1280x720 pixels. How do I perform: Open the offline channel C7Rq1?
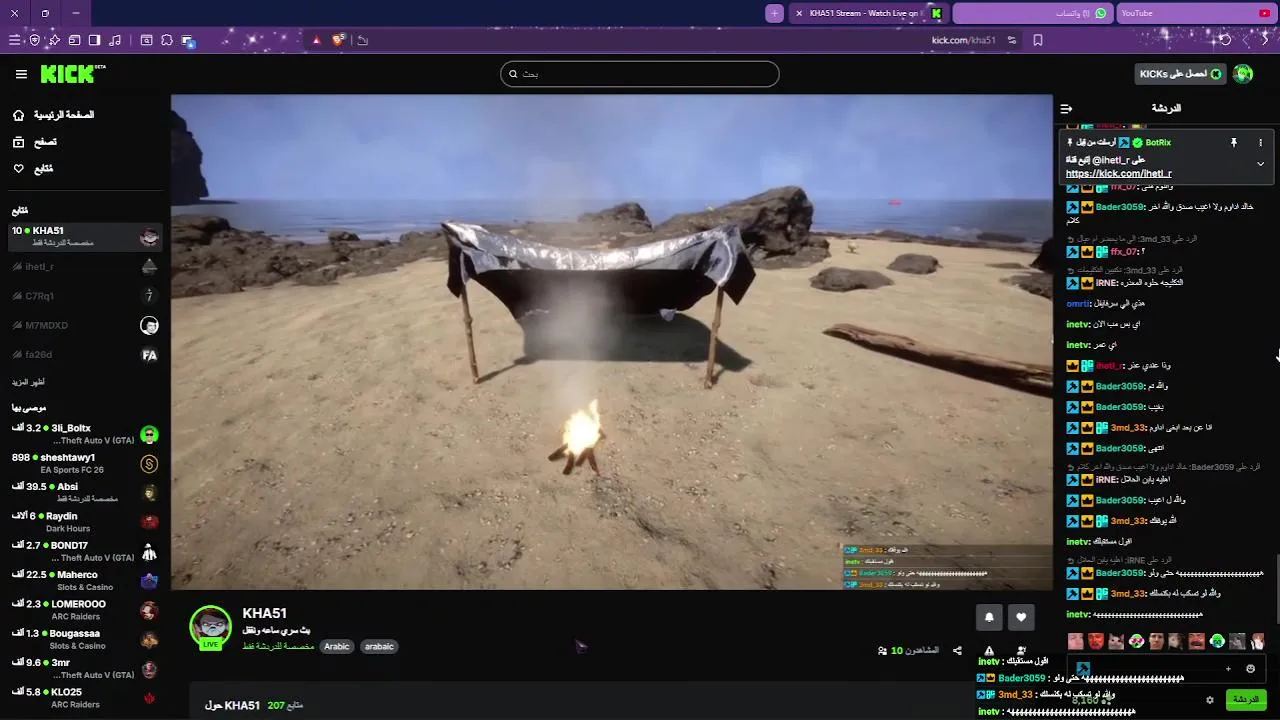[84, 296]
